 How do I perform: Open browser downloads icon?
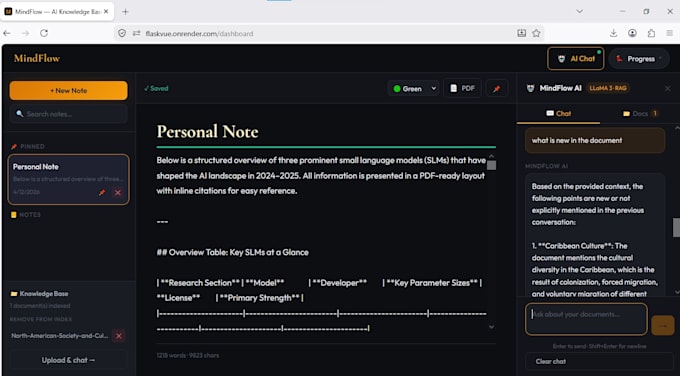[613, 33]
